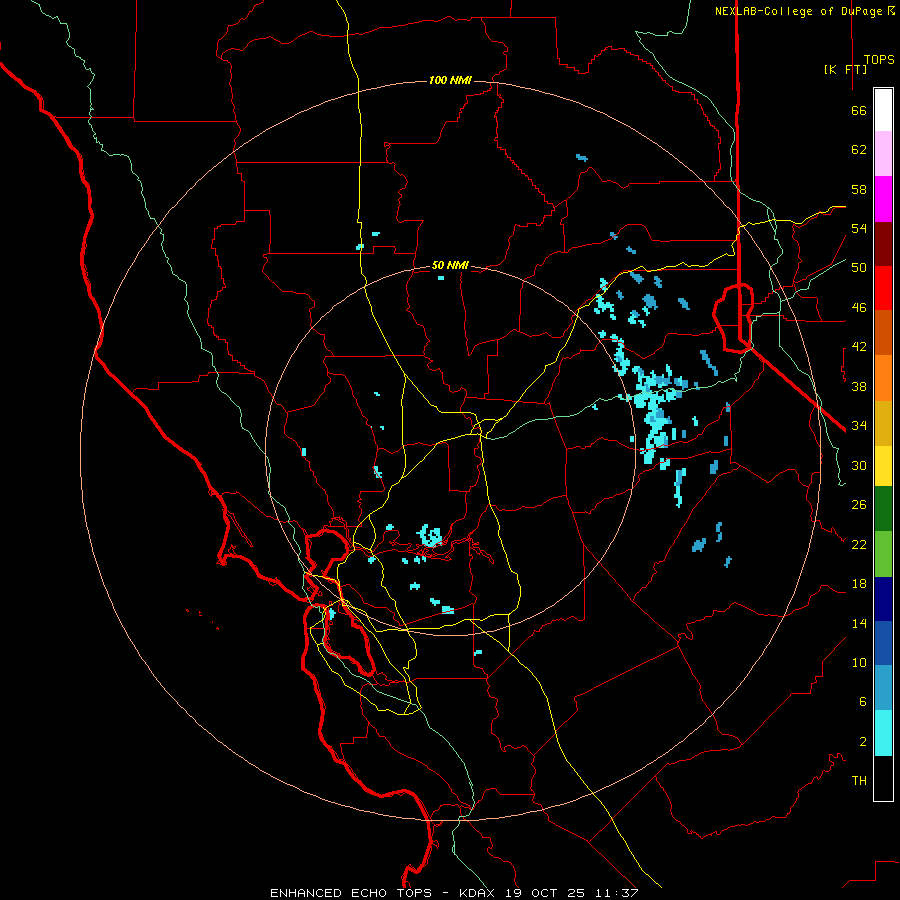This screenshot has width=900, height=900.
Task: Pick the light steel-blue legend swatch
Action: (x=883, y=688)
